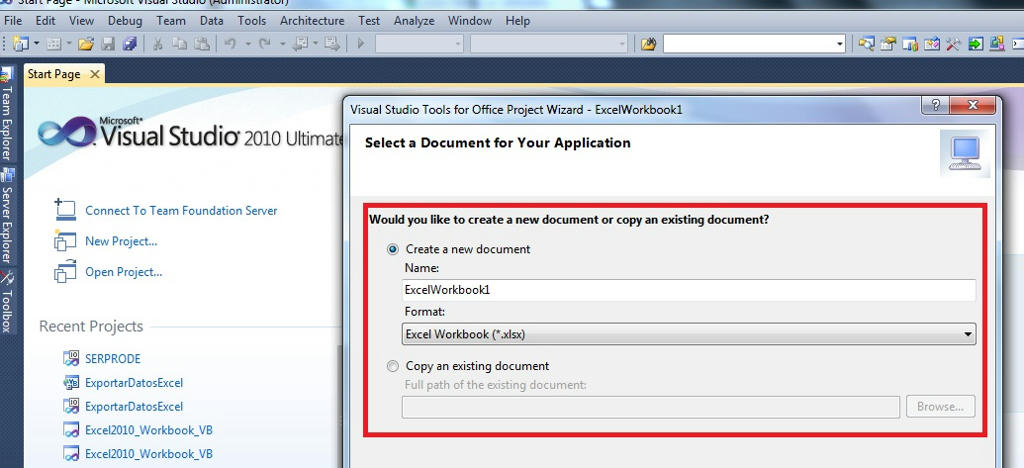Click Connect To Team Foundation Server link

[181, 211]
